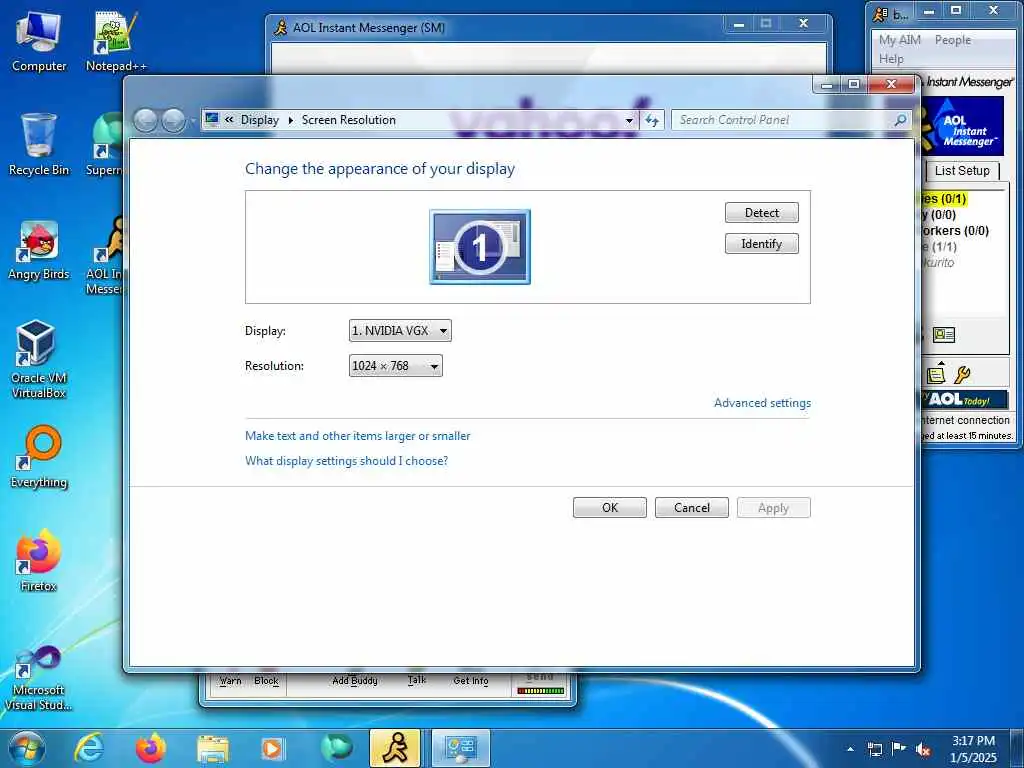Image resolution: width=1024 pixels, height=768 pixels.
Task: Select the buddy group ending in orkers (0/0)
Action: 955,231
